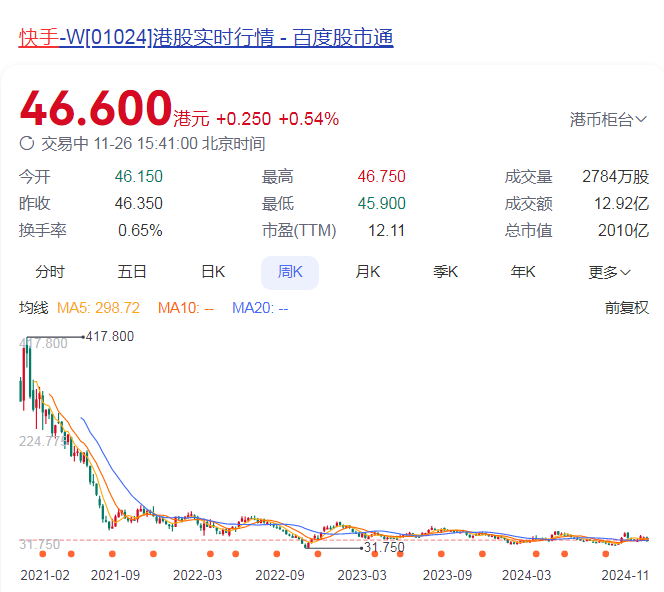Image resolution: width=664 pixels, height=592 pixels.
Task: Click the 换手率 value 0.65%
Action: (x=140, y=231)
